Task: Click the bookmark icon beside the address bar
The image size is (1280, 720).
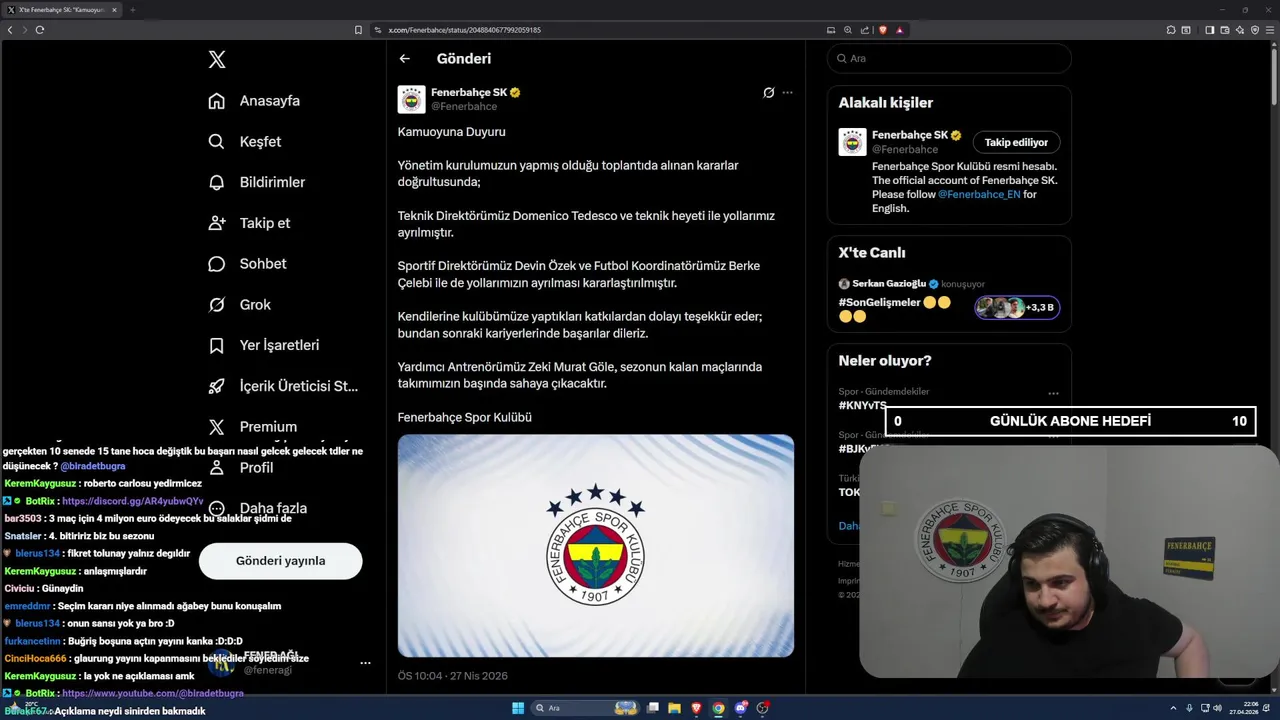Action: [358, 30]
